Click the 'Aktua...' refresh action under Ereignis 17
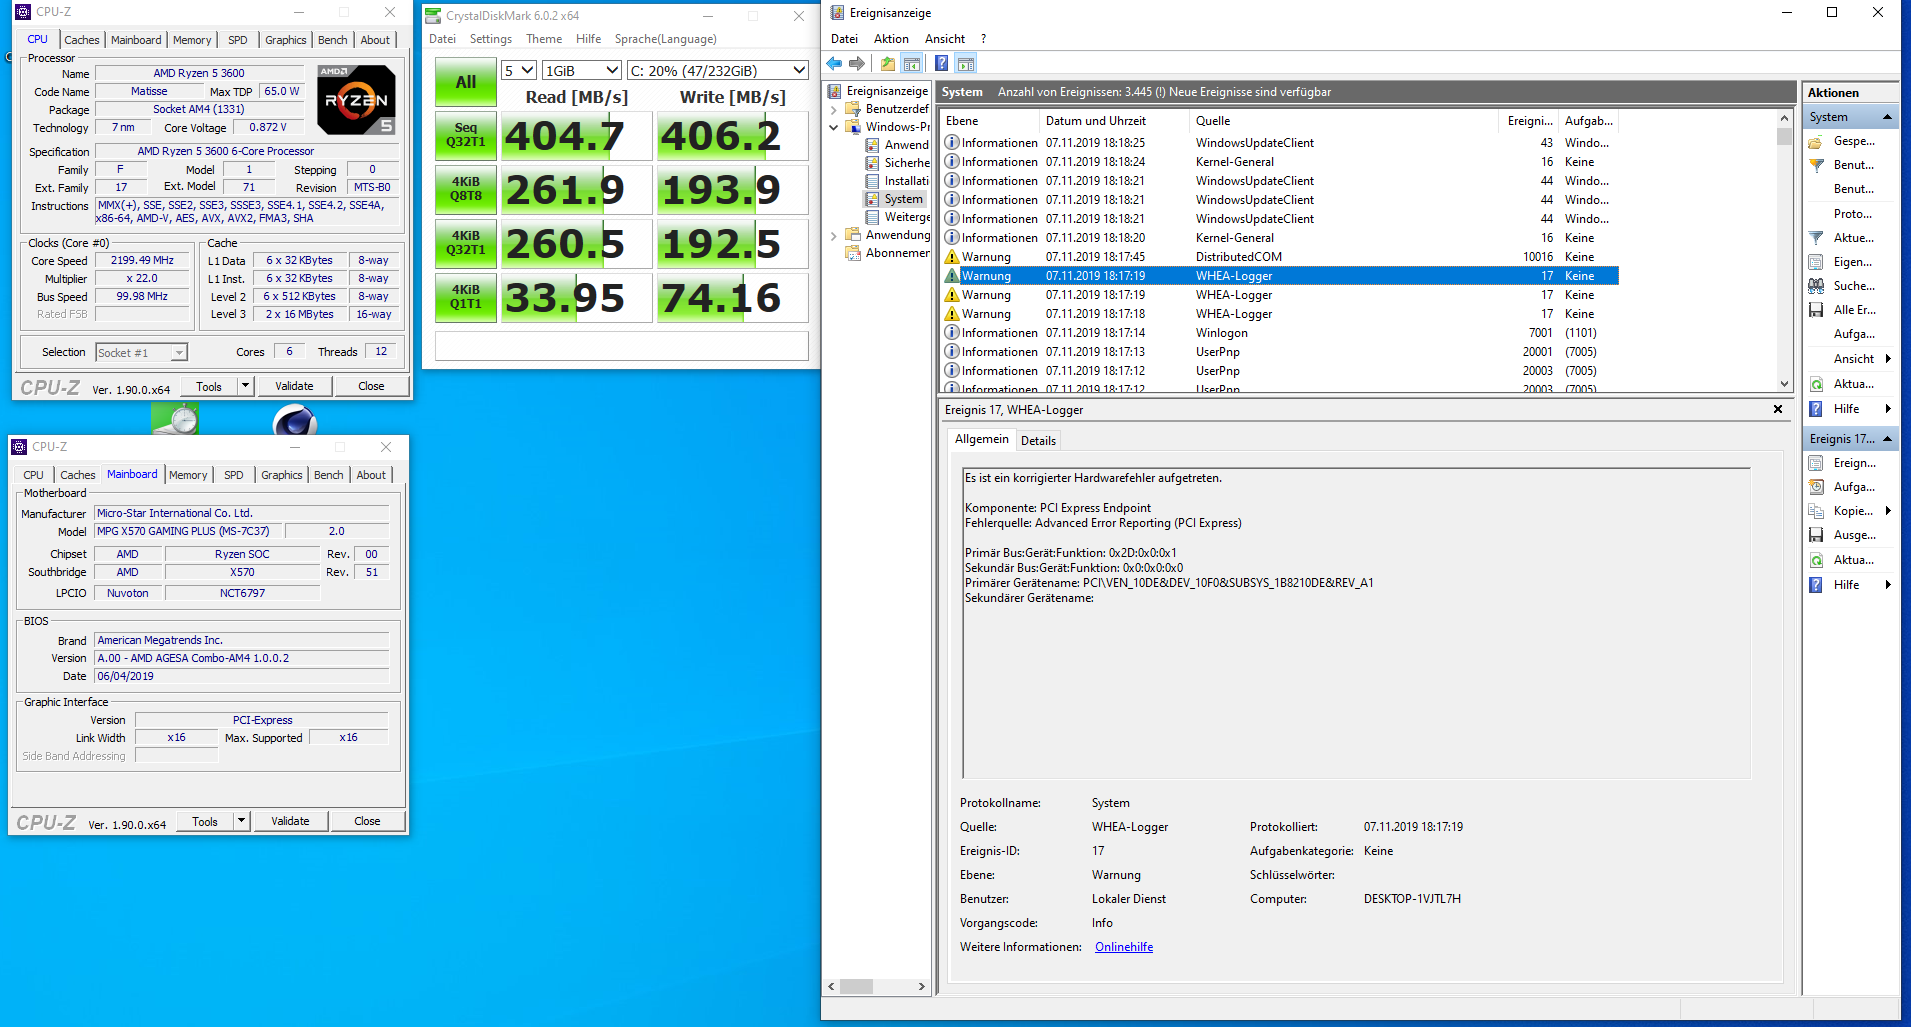The image size is (1911, 1027). point(1853,560)
